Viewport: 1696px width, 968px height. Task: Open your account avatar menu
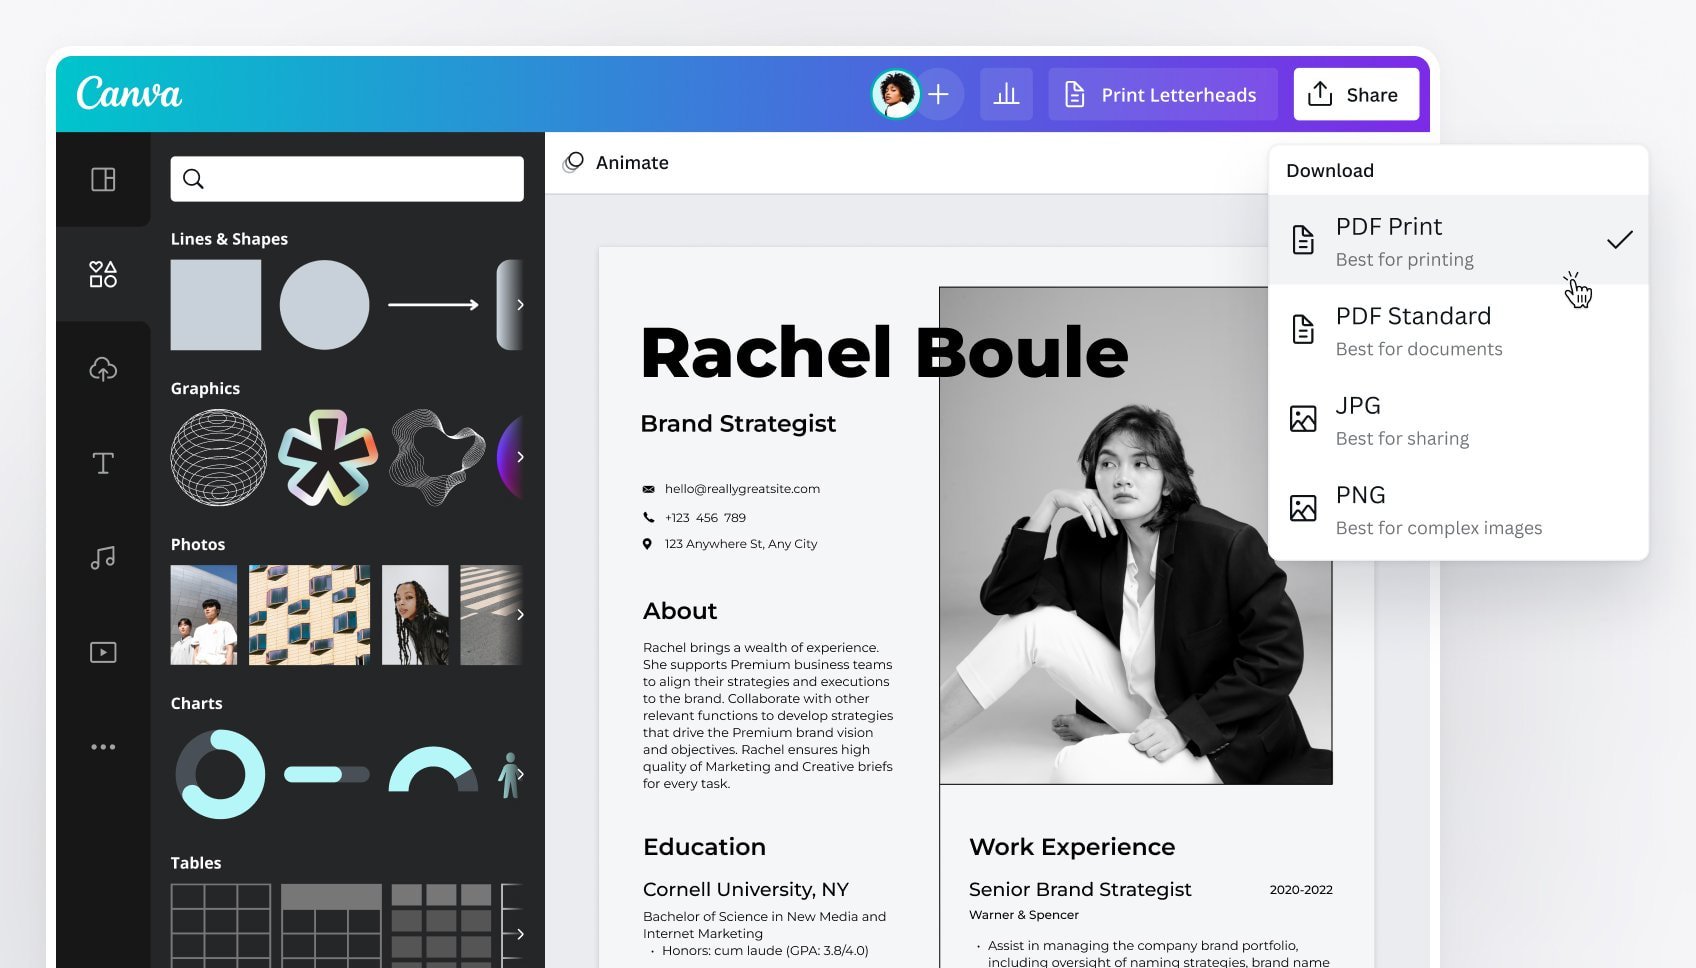tap(895, 94)
